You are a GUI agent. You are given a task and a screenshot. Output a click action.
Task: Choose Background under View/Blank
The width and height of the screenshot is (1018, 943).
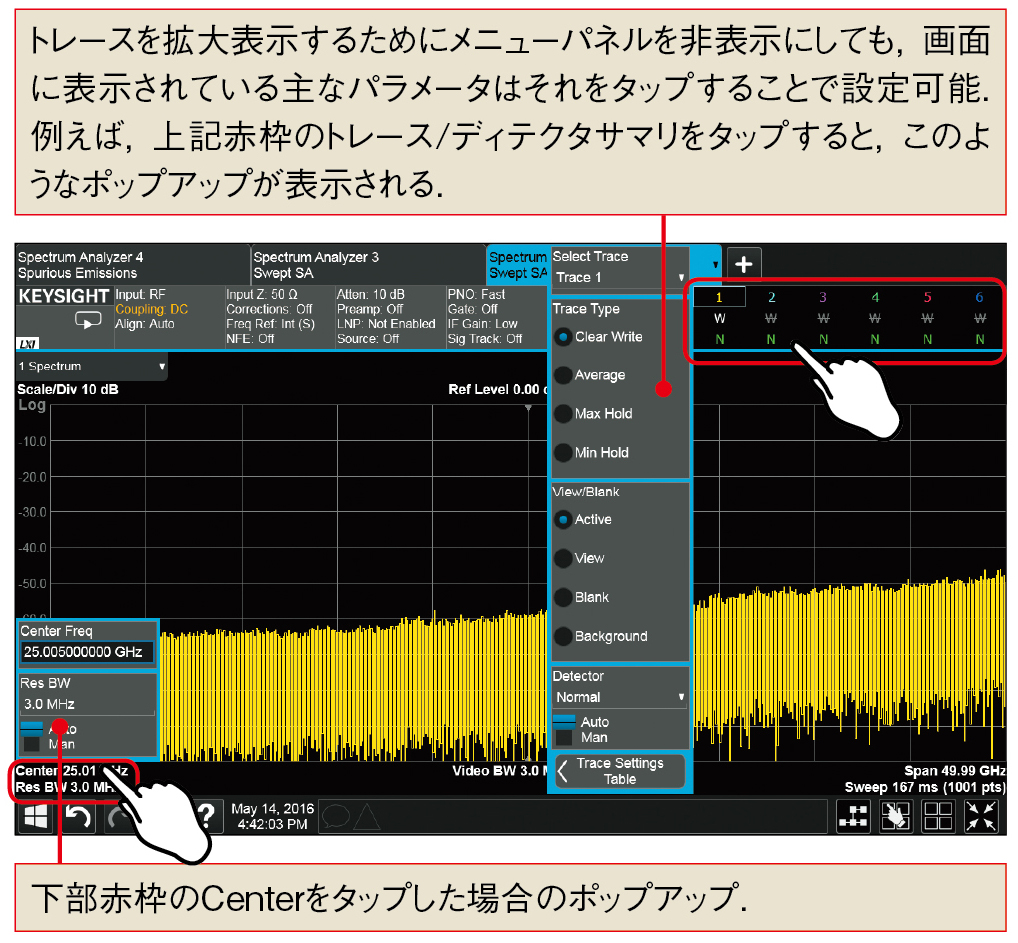(x=601, y=636)
